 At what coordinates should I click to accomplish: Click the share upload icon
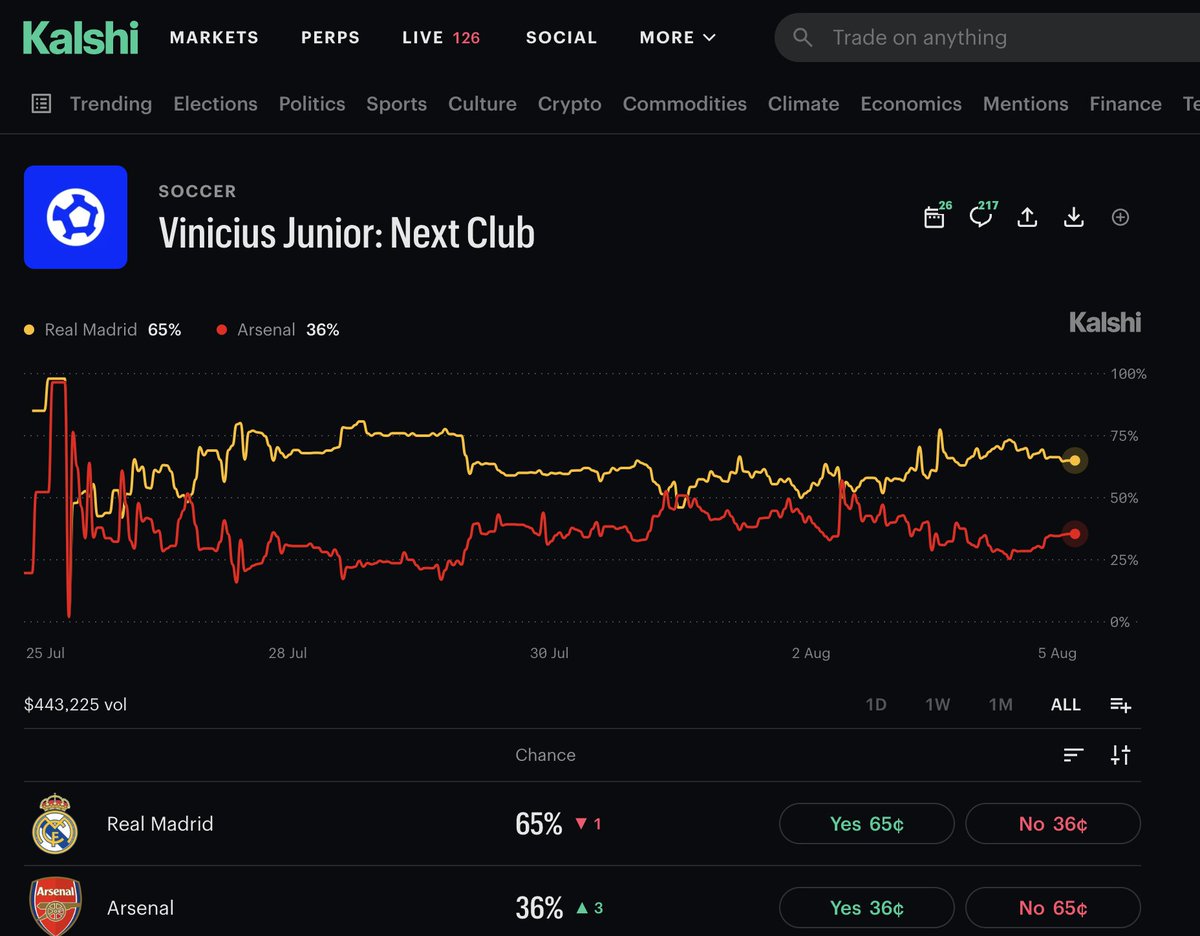point(1027,217)
